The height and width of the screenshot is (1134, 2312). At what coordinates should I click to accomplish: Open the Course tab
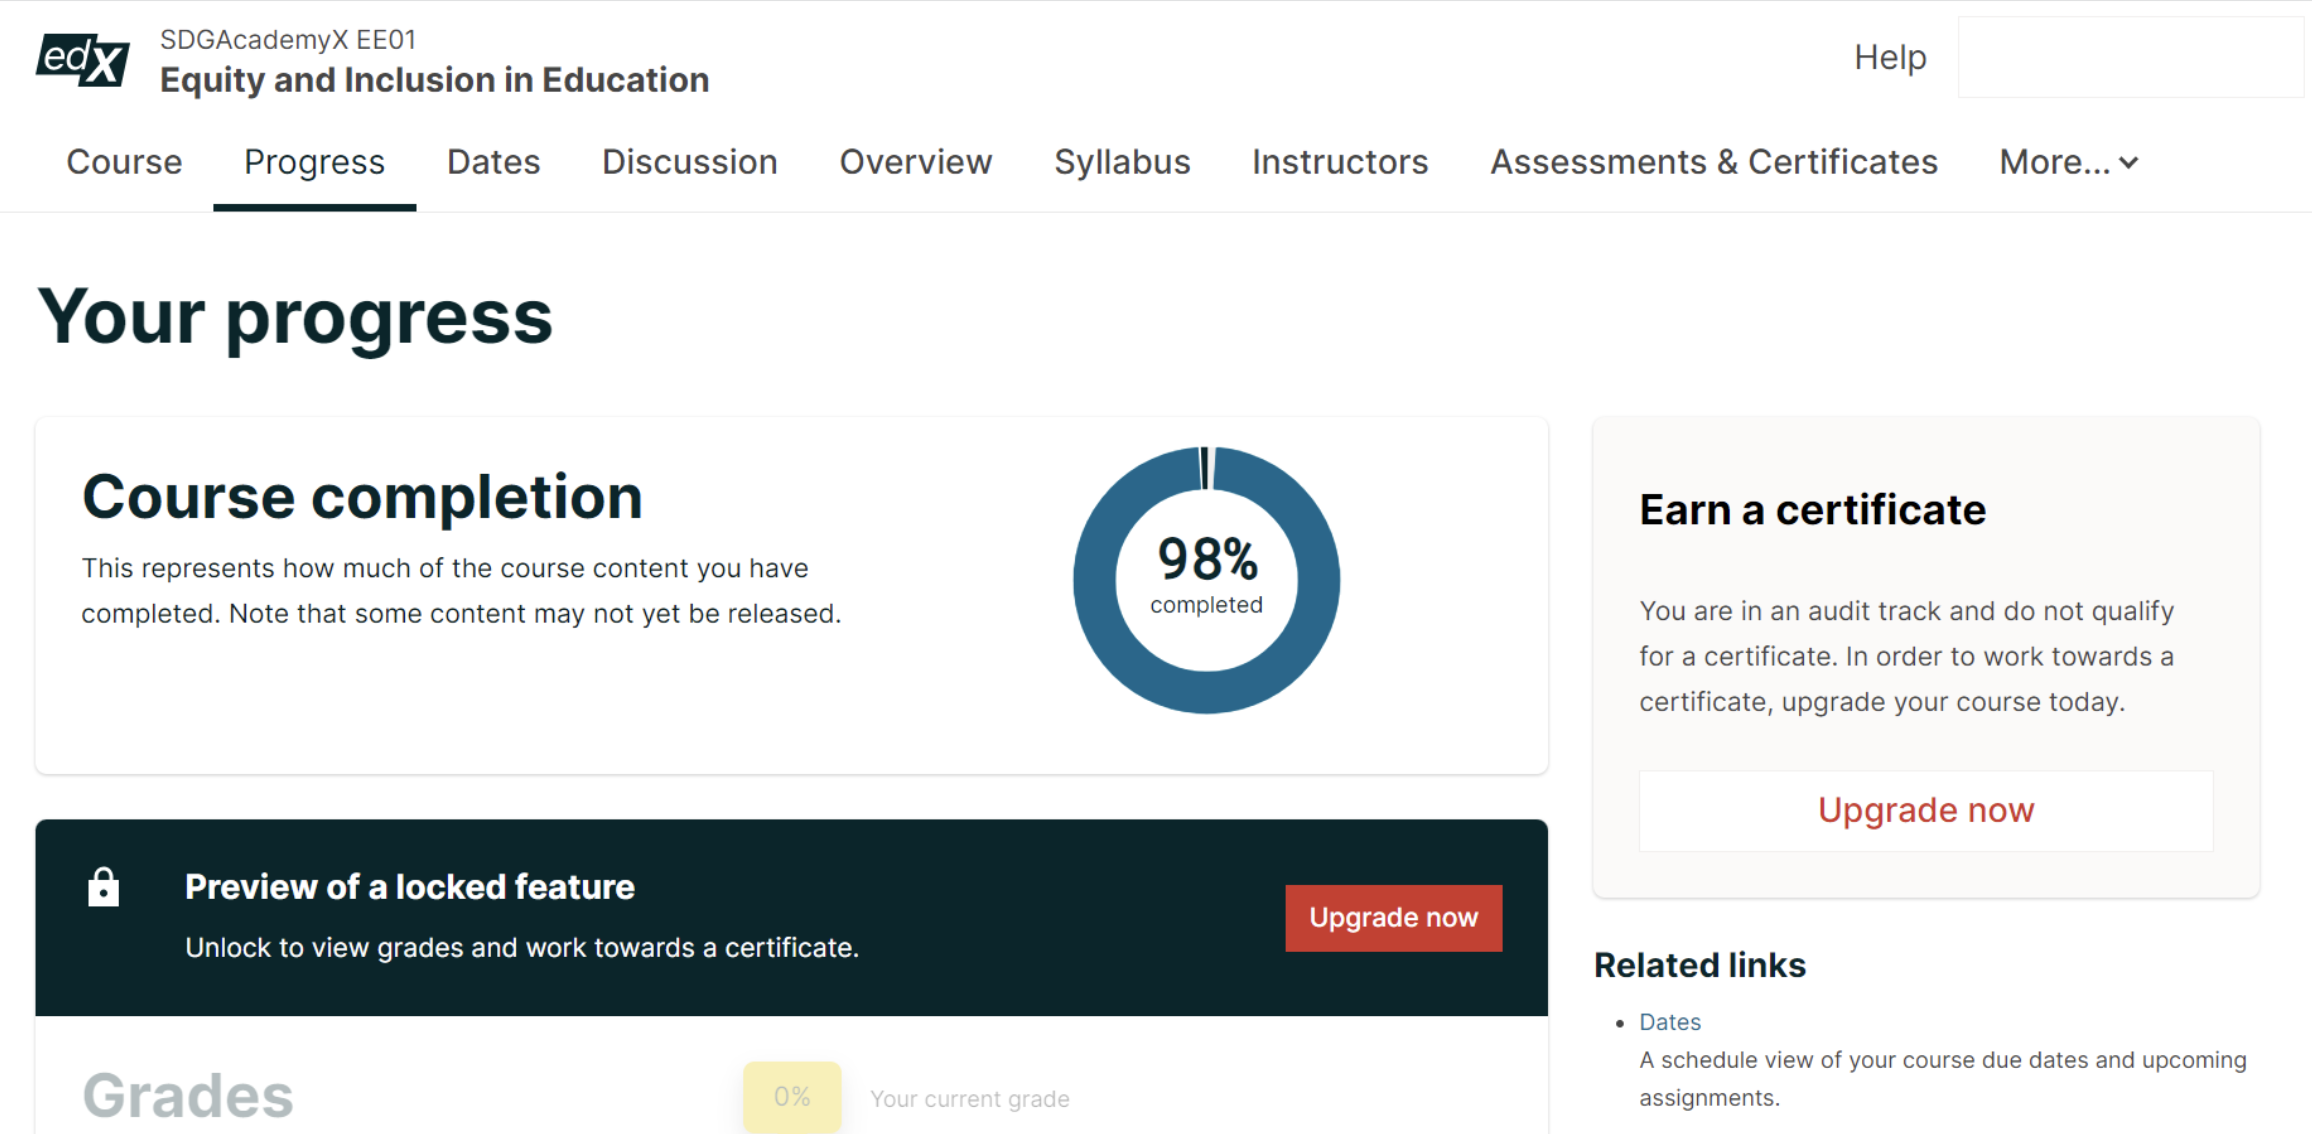pyautogui.click(x=124, y=162)
